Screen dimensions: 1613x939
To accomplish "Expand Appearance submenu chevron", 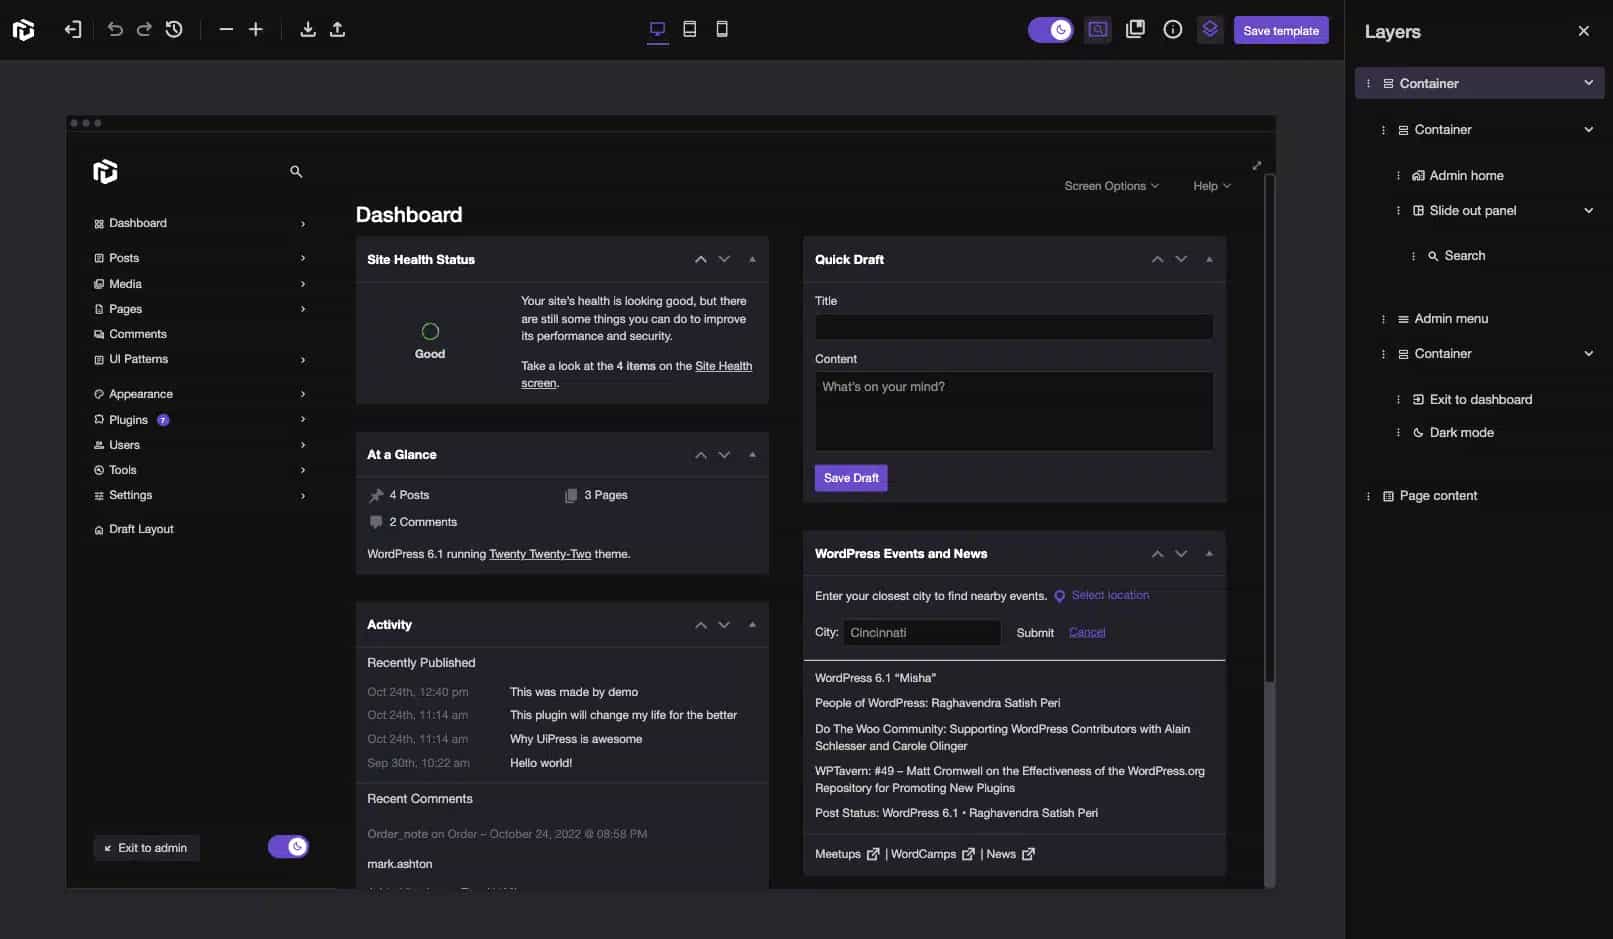I will [303, 394].
